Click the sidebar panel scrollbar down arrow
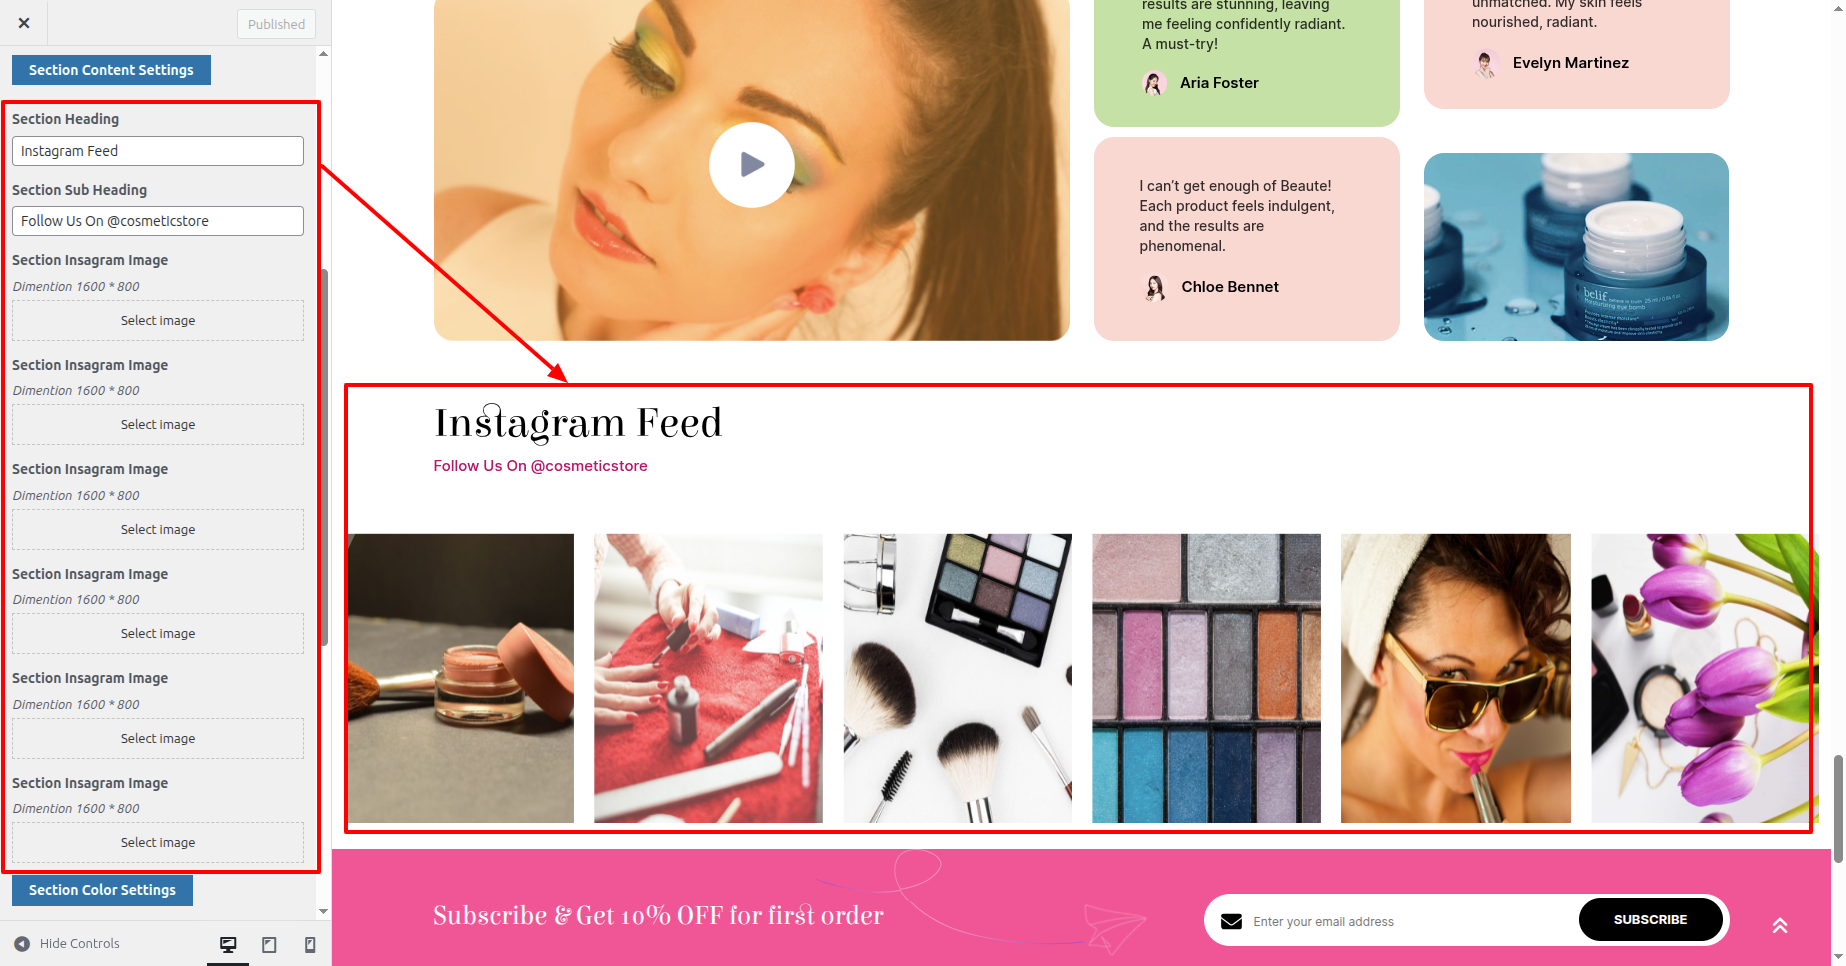 323,912
